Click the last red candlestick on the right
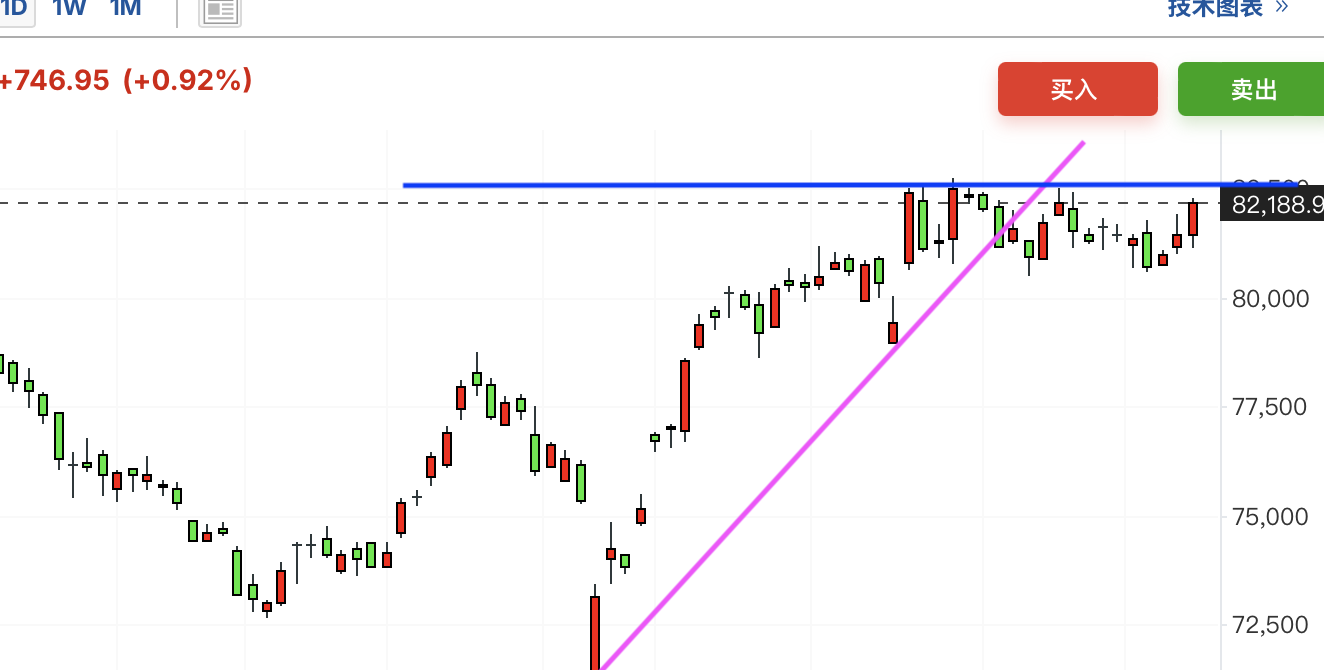 1193,219
